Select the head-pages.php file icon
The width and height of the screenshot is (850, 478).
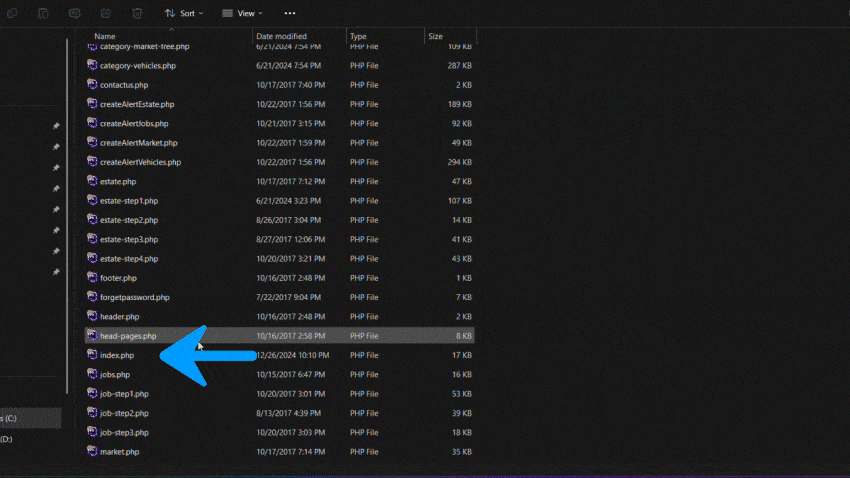92,335
